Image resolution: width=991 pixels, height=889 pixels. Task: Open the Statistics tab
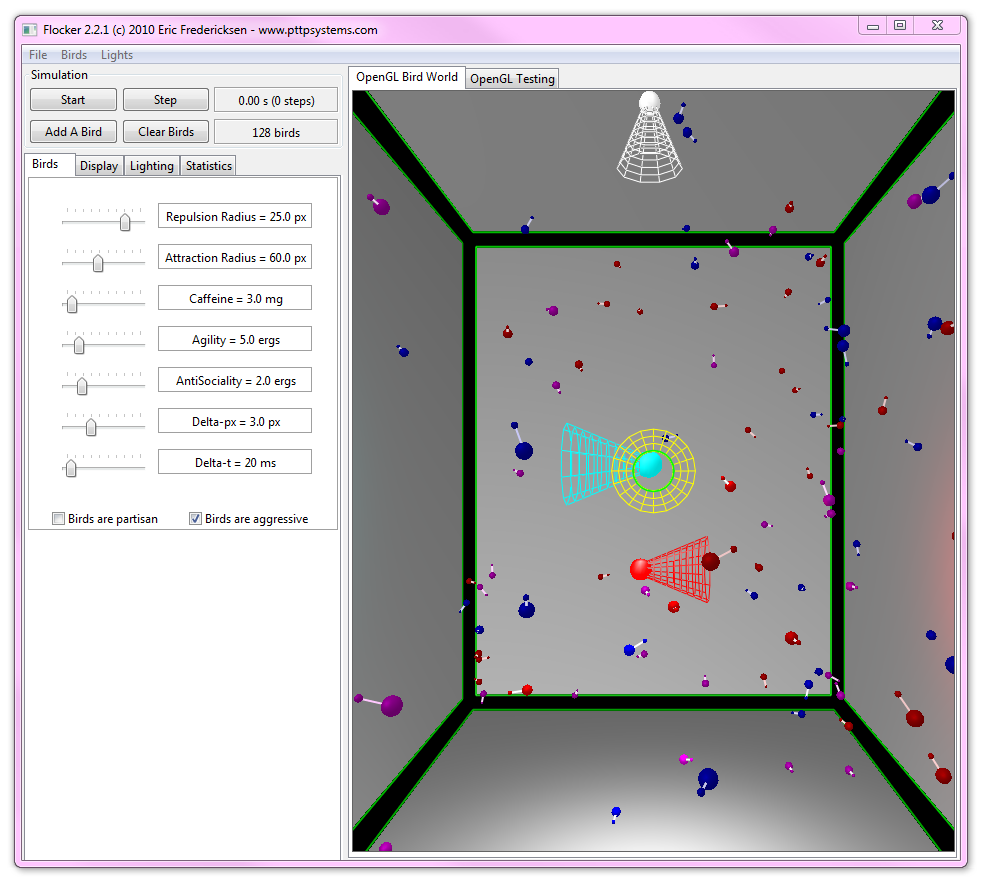(x=209, y=166)
